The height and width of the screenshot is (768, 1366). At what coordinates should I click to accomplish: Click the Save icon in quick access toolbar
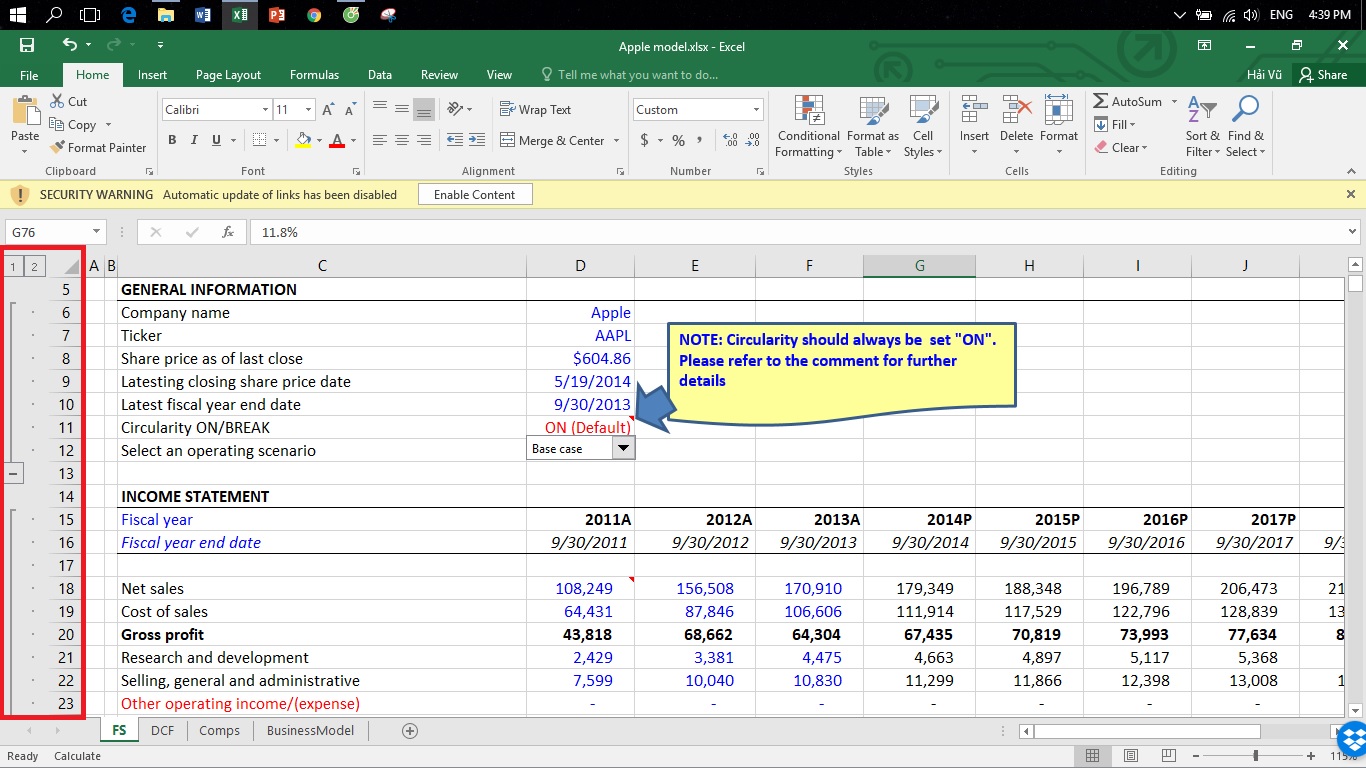(27, 45)
